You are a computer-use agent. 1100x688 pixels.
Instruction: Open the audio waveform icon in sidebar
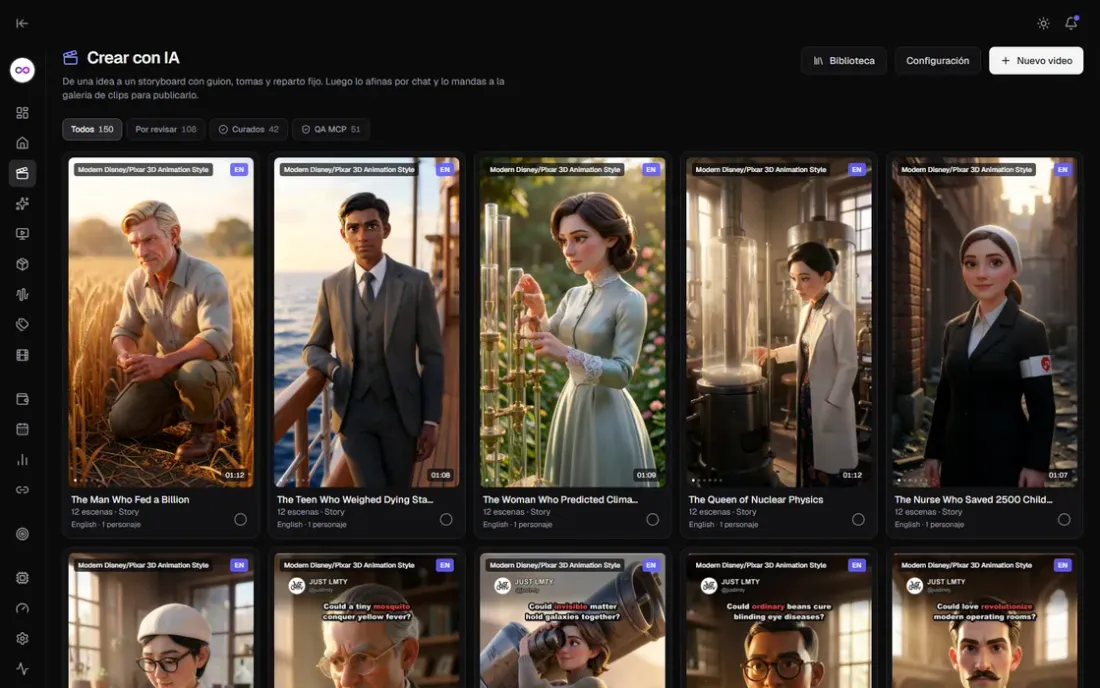tap(22, 295)
